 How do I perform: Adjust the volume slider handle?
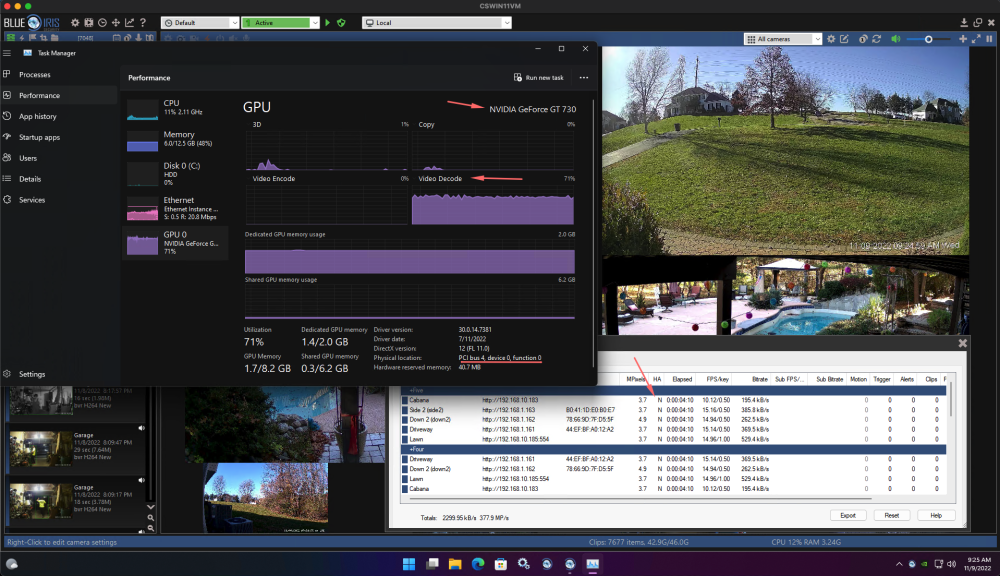(929, 39)
